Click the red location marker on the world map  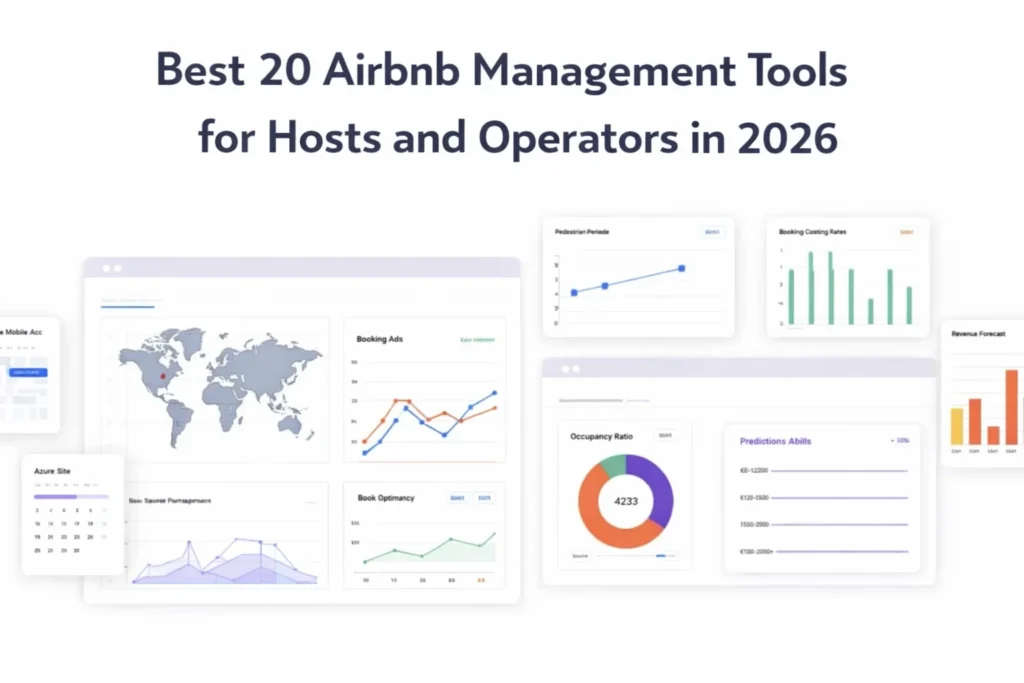click(x=163, y=375)
